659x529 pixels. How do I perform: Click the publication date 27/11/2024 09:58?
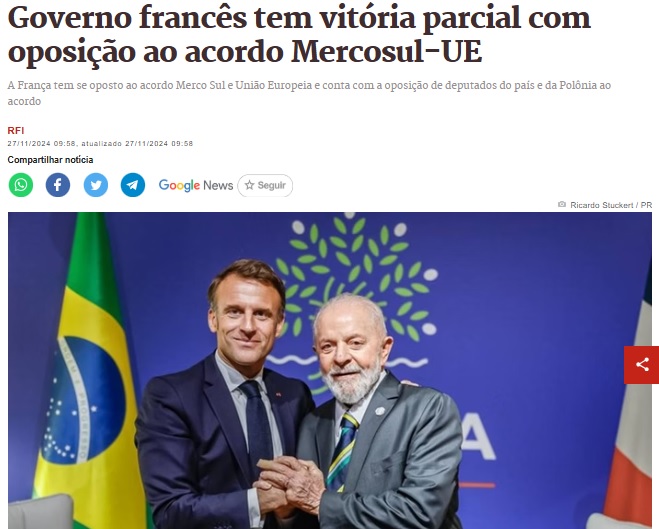tap(42, 143)
